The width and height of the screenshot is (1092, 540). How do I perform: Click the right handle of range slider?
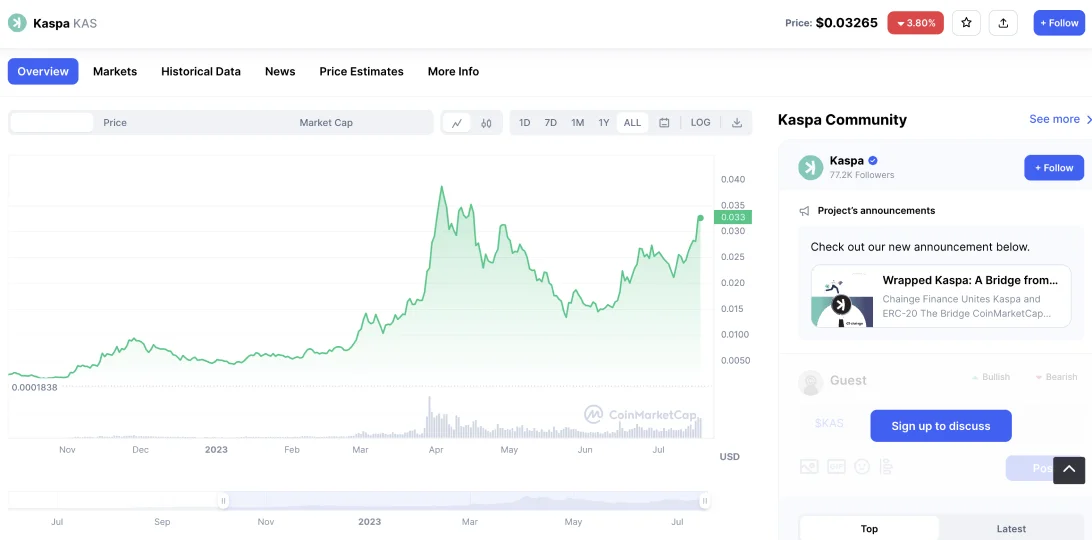(705, 501)
